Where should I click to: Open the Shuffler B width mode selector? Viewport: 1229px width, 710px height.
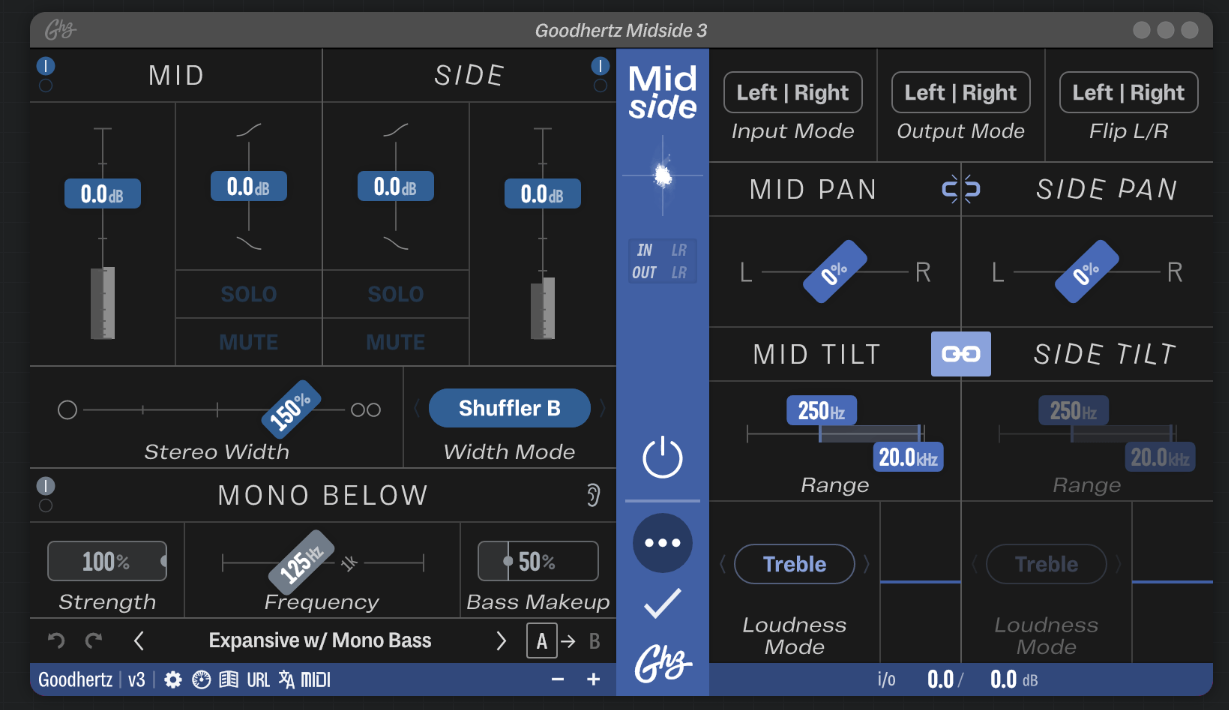pos(509,408)
